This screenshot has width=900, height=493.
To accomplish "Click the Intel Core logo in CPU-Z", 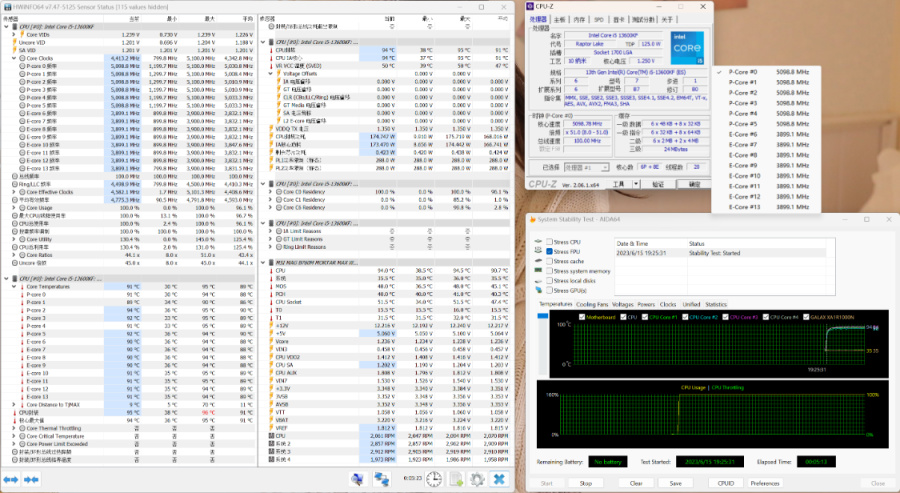I will [x=689, y=48].
